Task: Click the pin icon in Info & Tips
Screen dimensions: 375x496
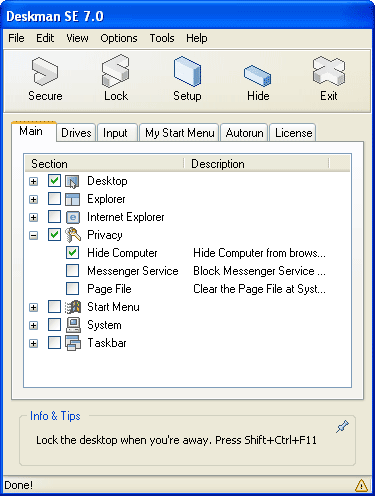Action: click(x=342, y=426)
